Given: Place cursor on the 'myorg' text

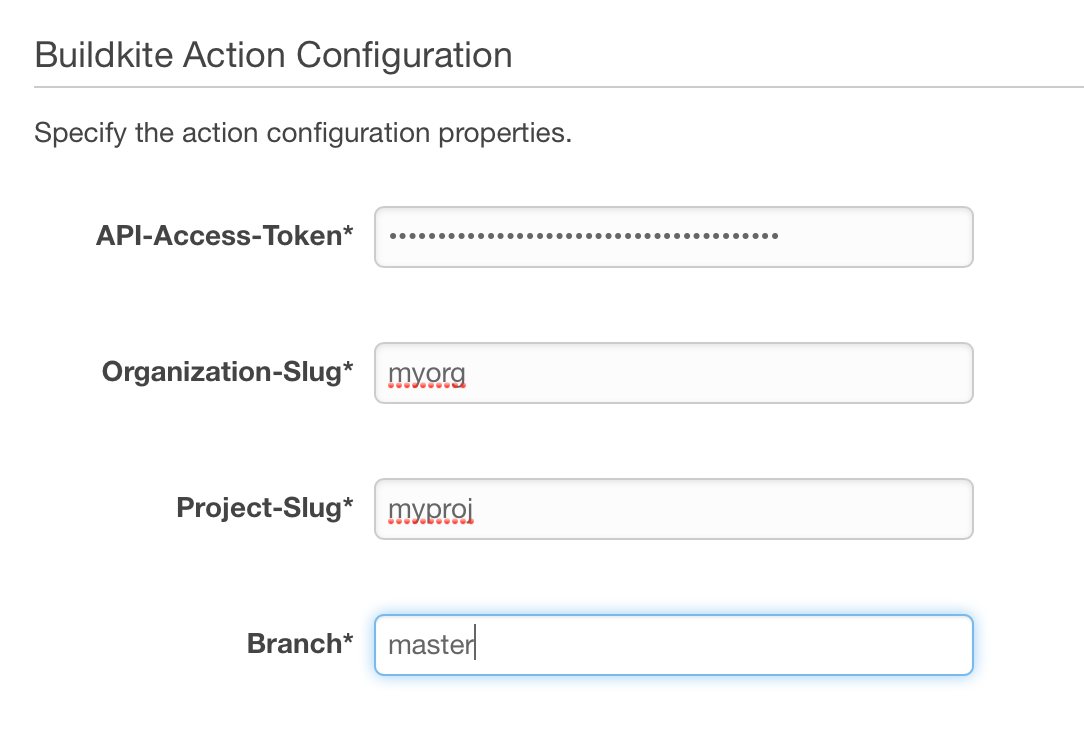Looking at the screenshot, I should [x=427, y=374].
